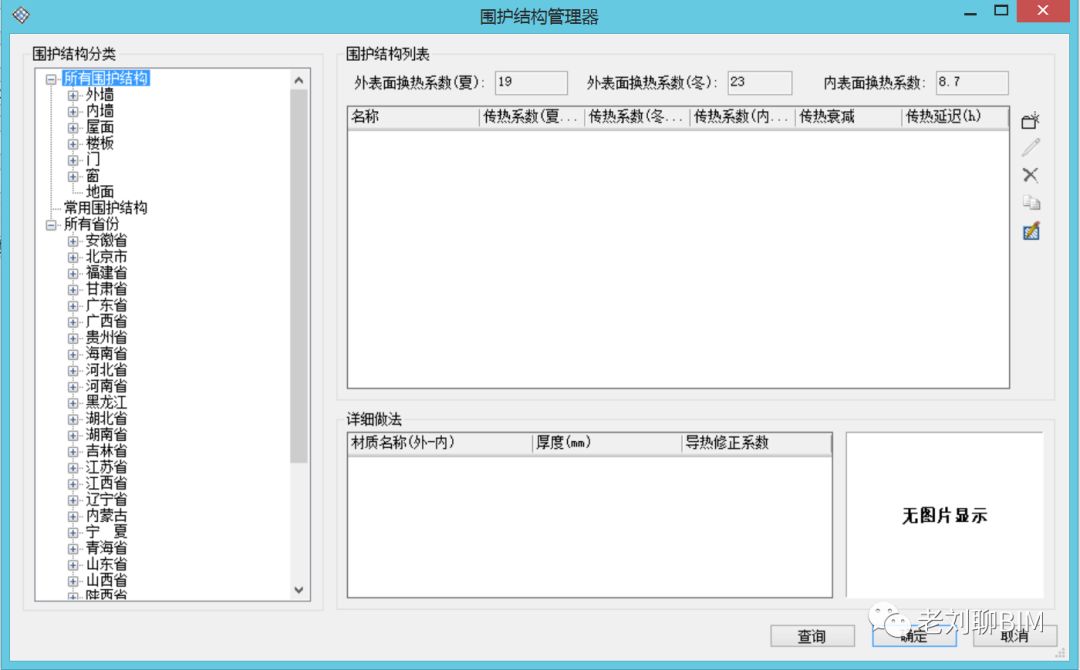Click the app icon in title bar
Image resolution: width=1080 pixels, height=670 pixels.
pyautogui.click(x=21, y=14)
